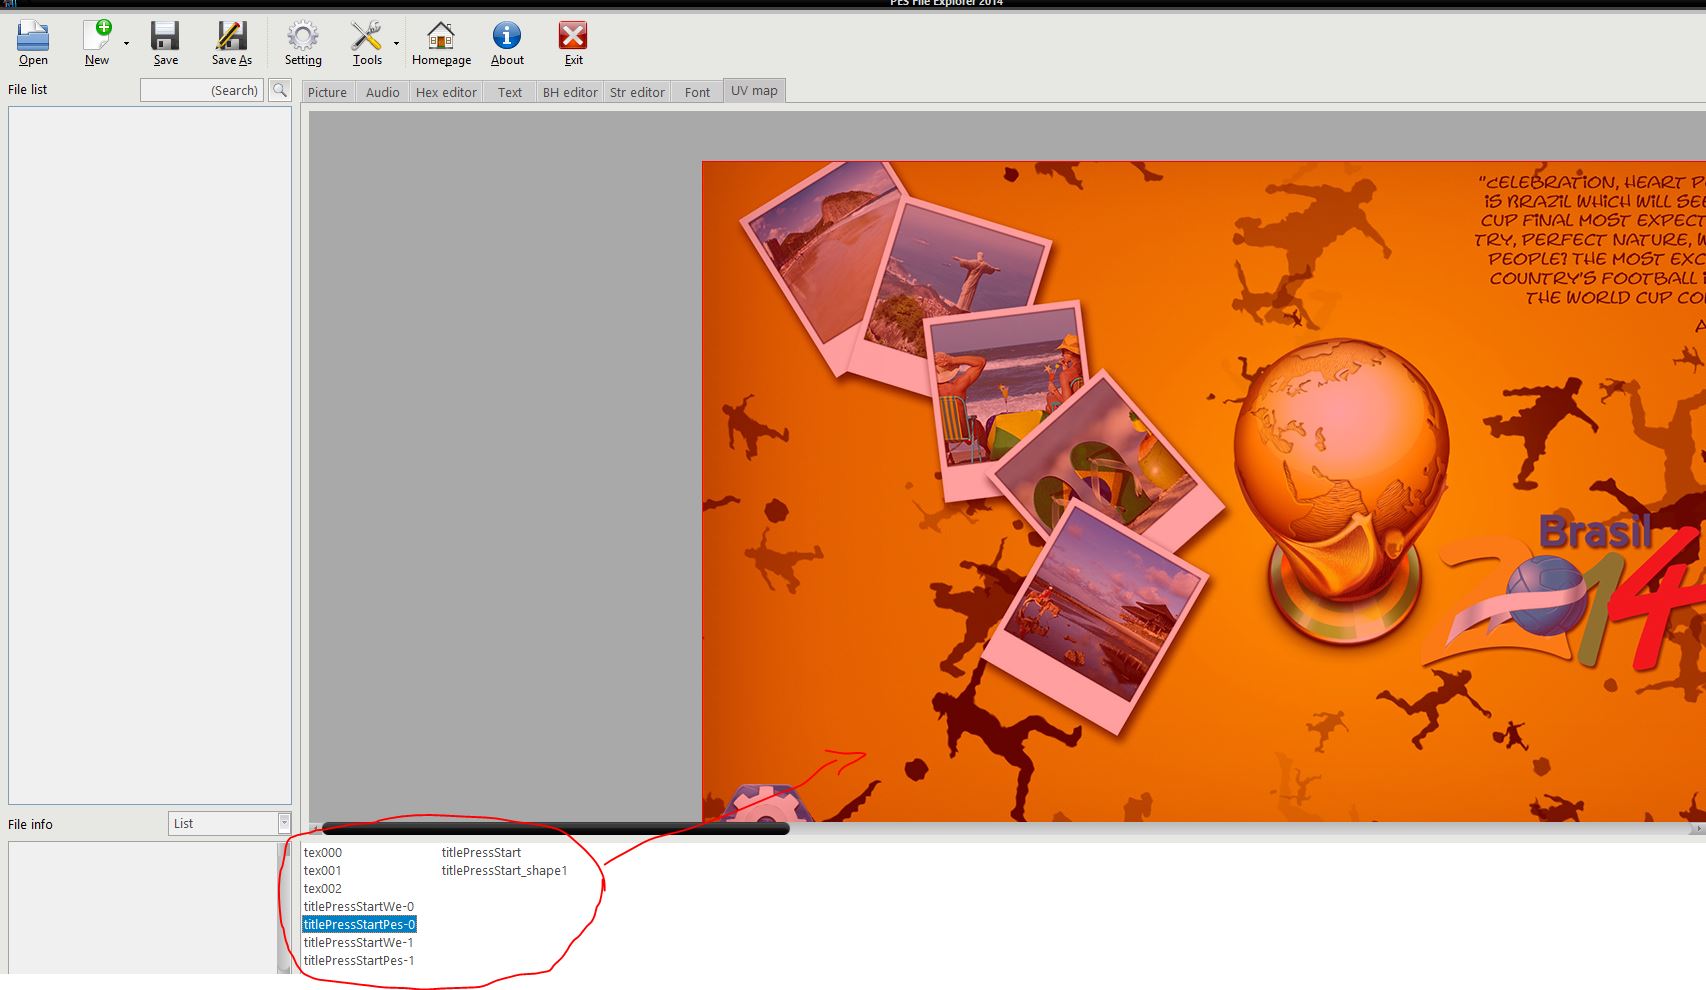Open the Setting gear icon
The width and height of the screenshot is (1706, 990).
(x=303, y=36)
